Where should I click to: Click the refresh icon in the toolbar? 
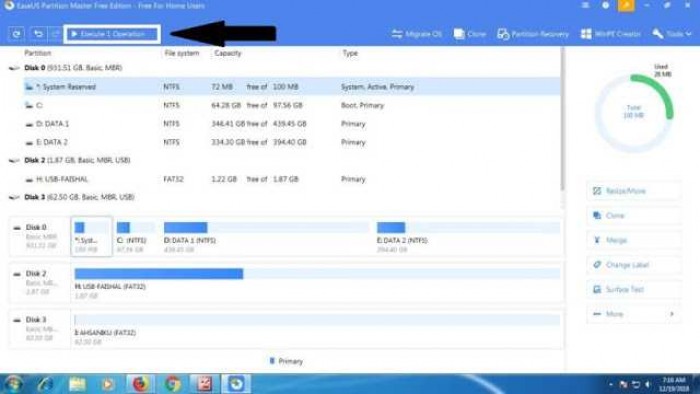(17, 34)
